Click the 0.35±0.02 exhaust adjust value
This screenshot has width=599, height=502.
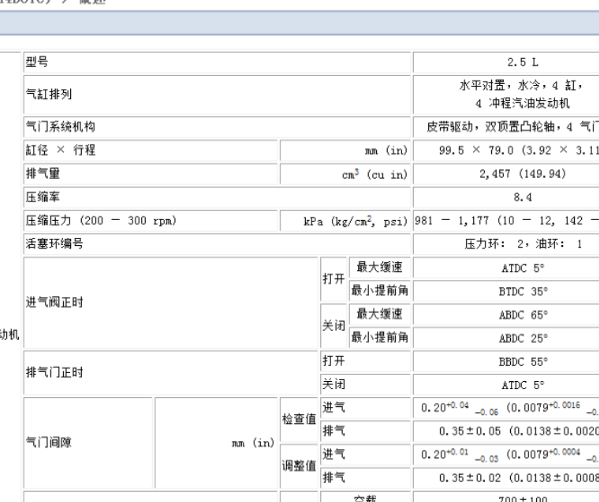519,478
